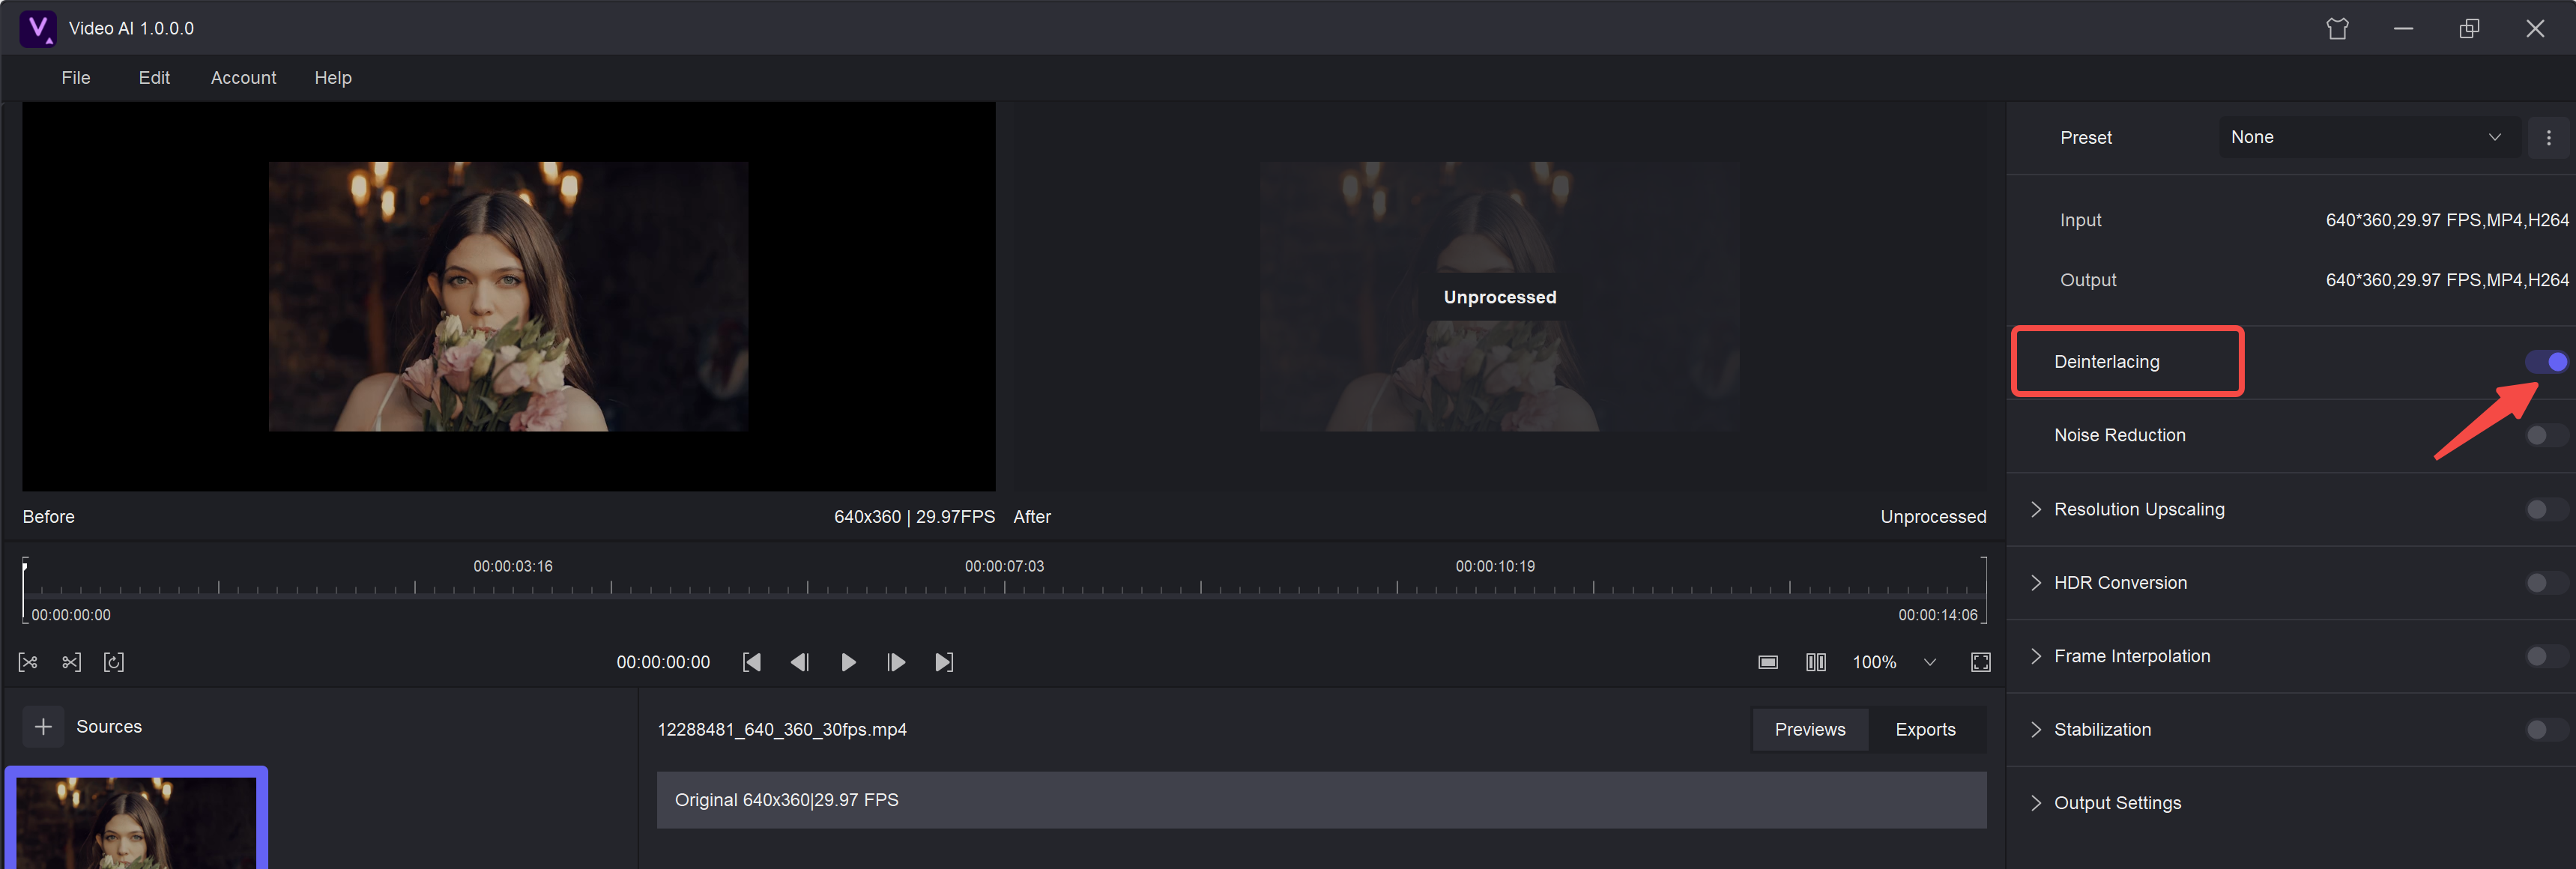The width and height of the screenshot is (2576, 869).
Task: Enable the HDR Conversion toggle
Action: pyautogui.click(x=2546, y=583)
